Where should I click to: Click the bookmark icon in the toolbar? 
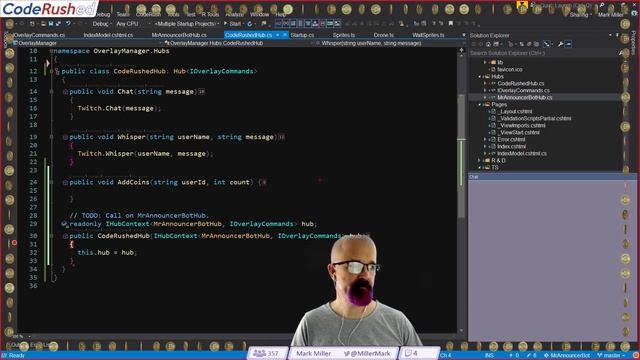(x=451, y=24)
